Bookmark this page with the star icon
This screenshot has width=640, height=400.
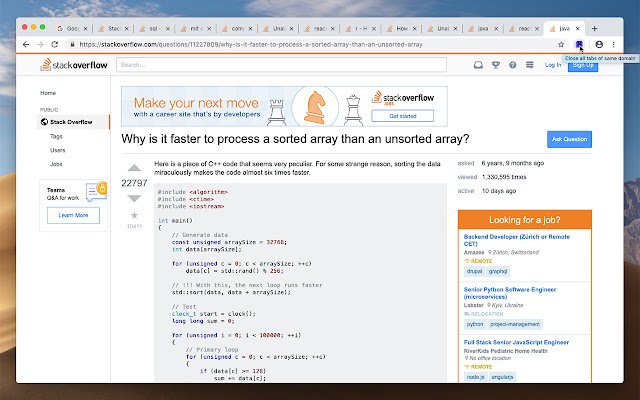pos(561,44)
